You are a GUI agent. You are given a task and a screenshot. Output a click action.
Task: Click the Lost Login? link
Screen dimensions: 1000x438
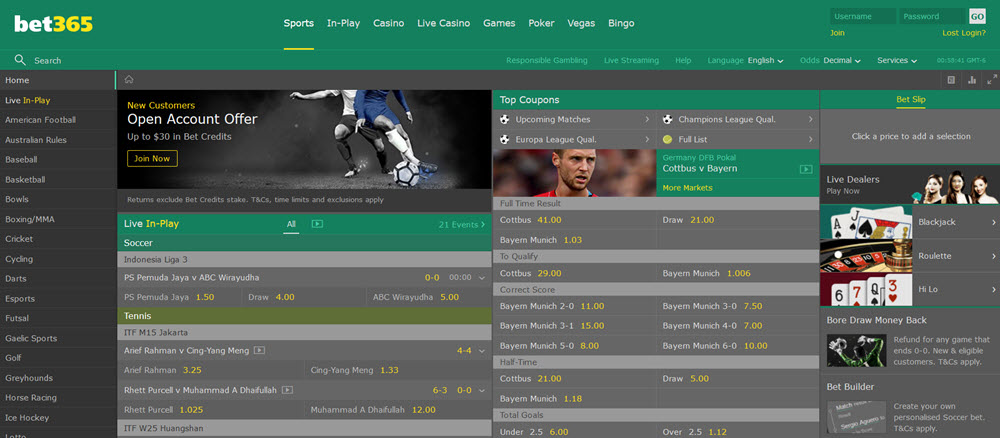pos(964,33)
